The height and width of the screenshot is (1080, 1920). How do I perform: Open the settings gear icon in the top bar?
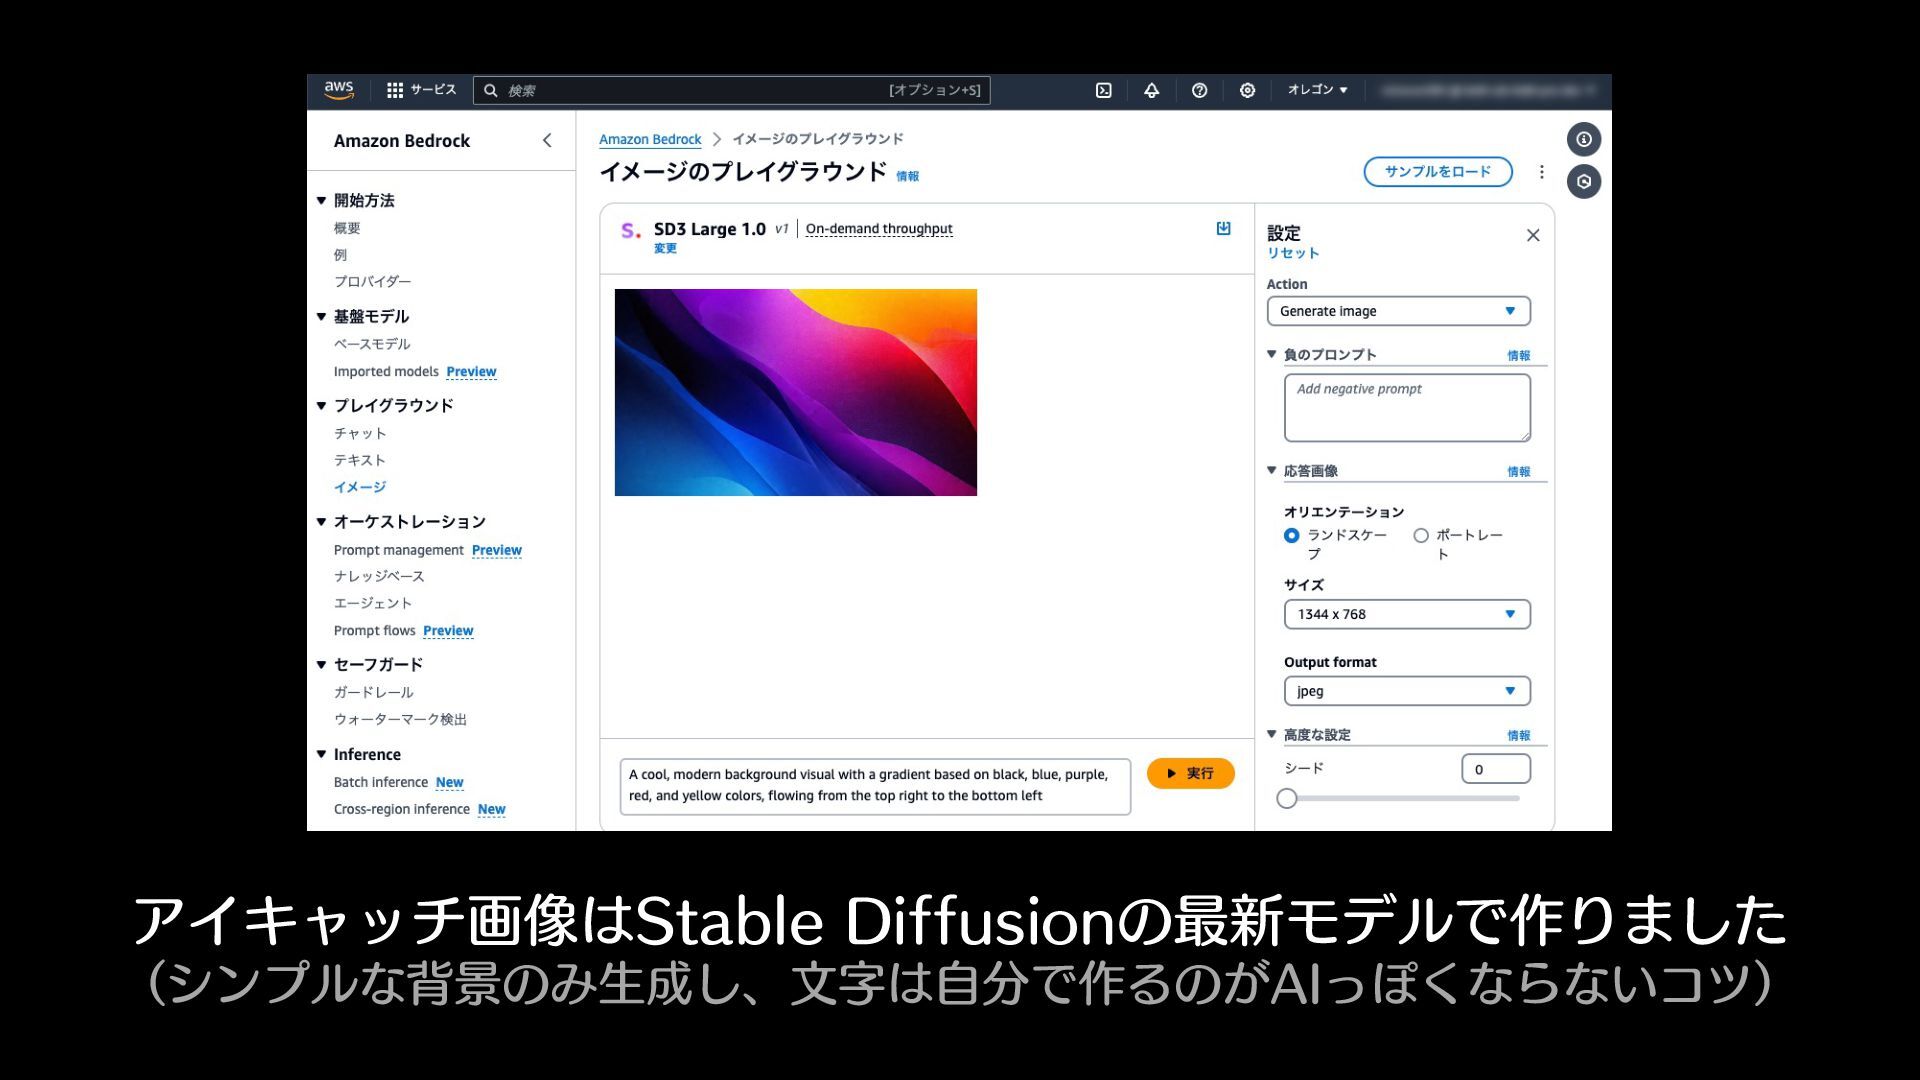coord(1247,90)
